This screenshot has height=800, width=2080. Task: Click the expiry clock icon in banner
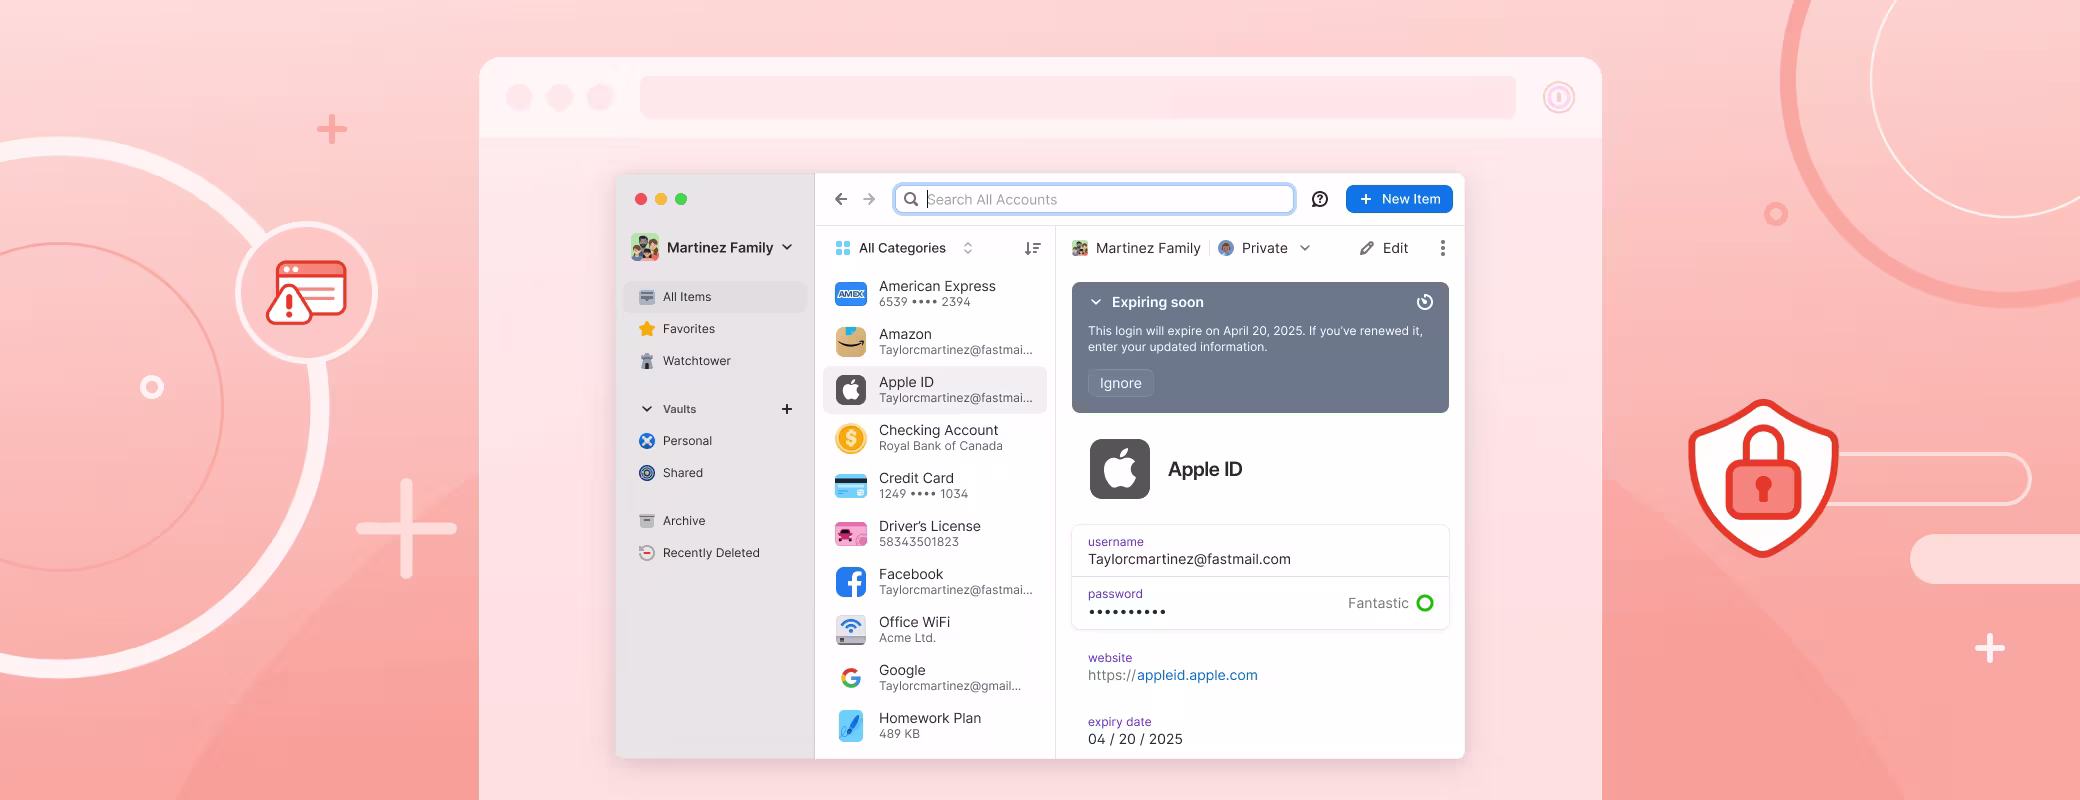coord(1425,302)
